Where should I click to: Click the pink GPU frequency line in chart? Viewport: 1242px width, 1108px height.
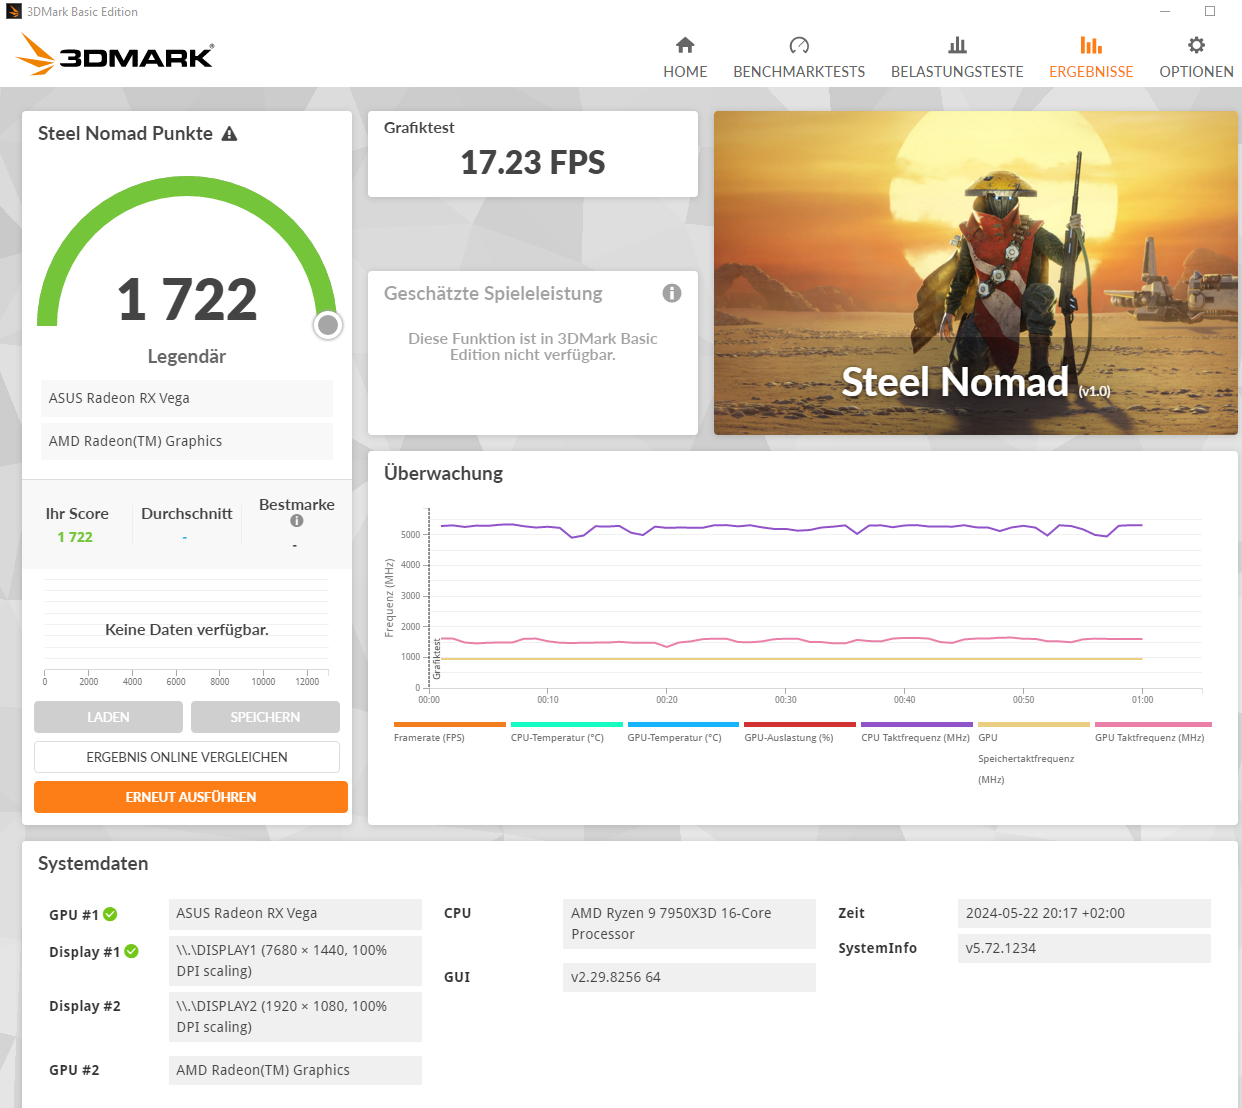click(791, 640)
